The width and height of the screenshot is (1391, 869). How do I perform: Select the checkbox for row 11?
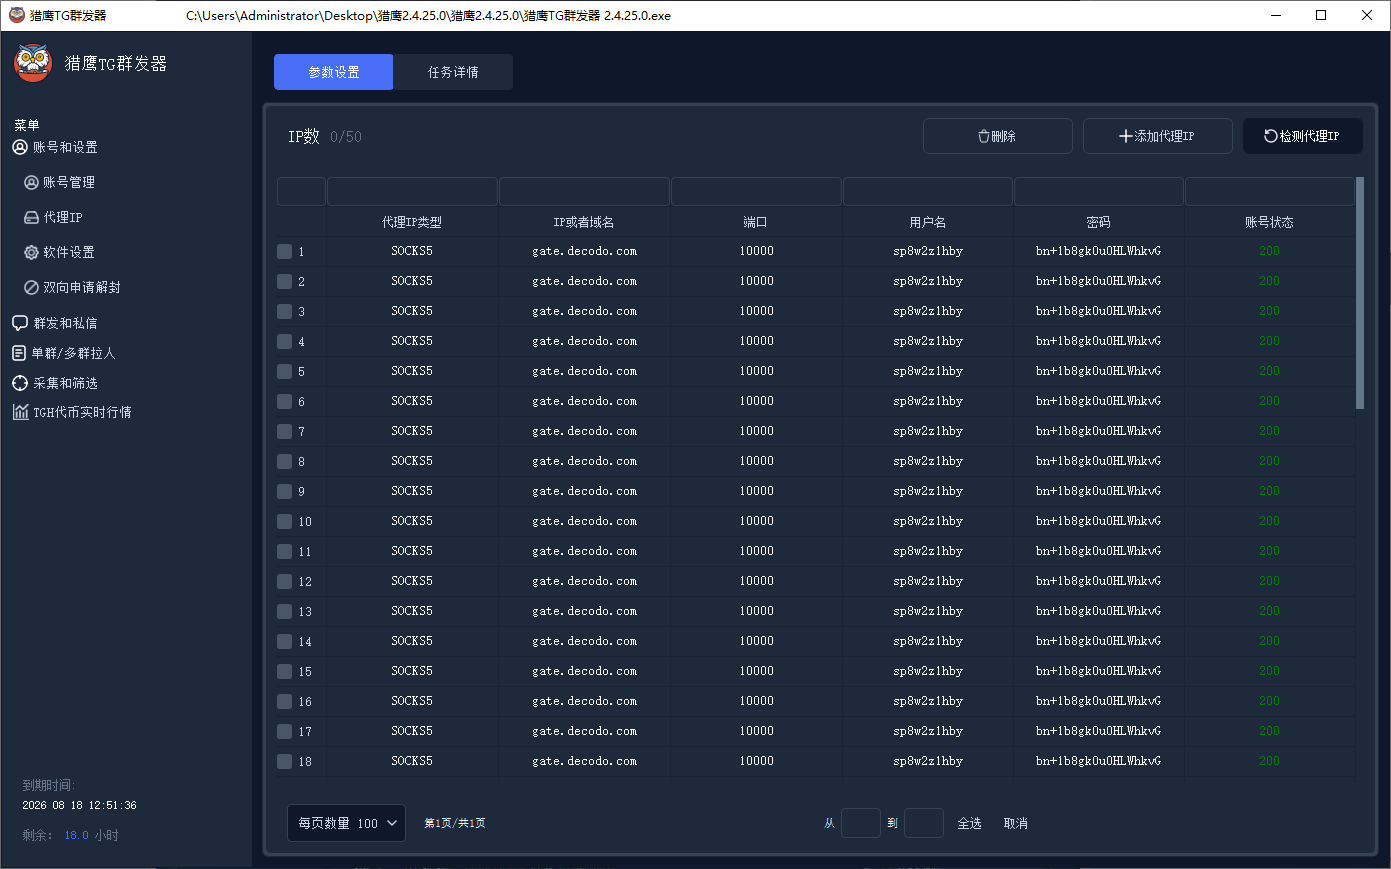click(x=285, y=551)
